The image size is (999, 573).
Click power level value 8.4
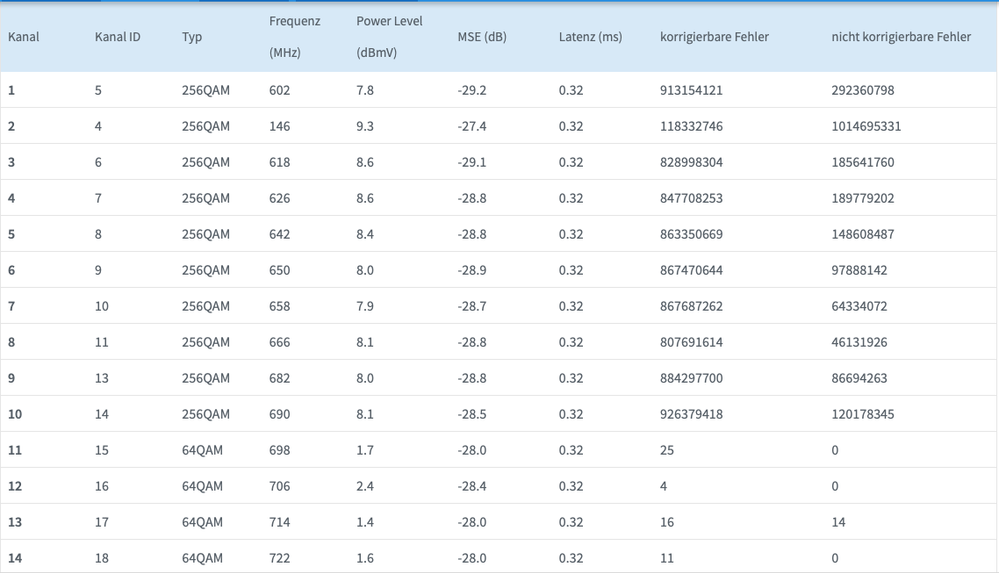365,235
